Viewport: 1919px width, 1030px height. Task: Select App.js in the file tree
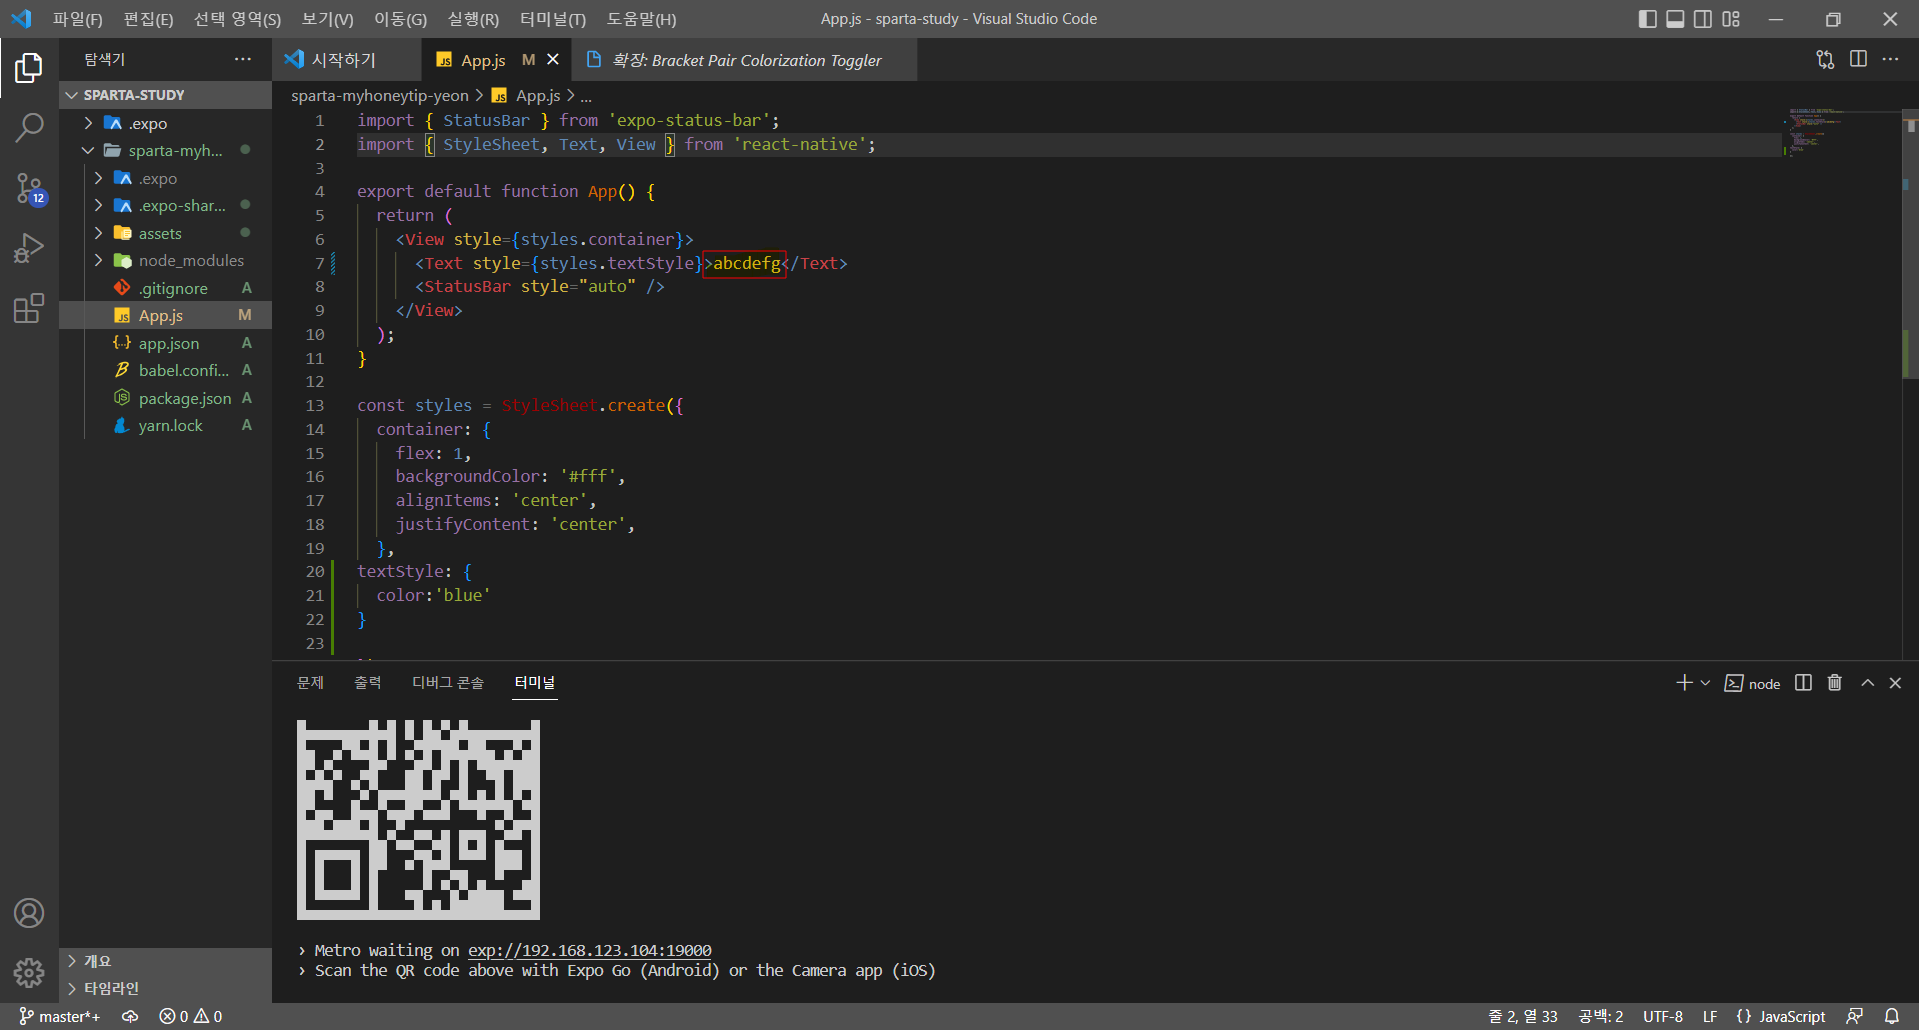pos(165,315)
